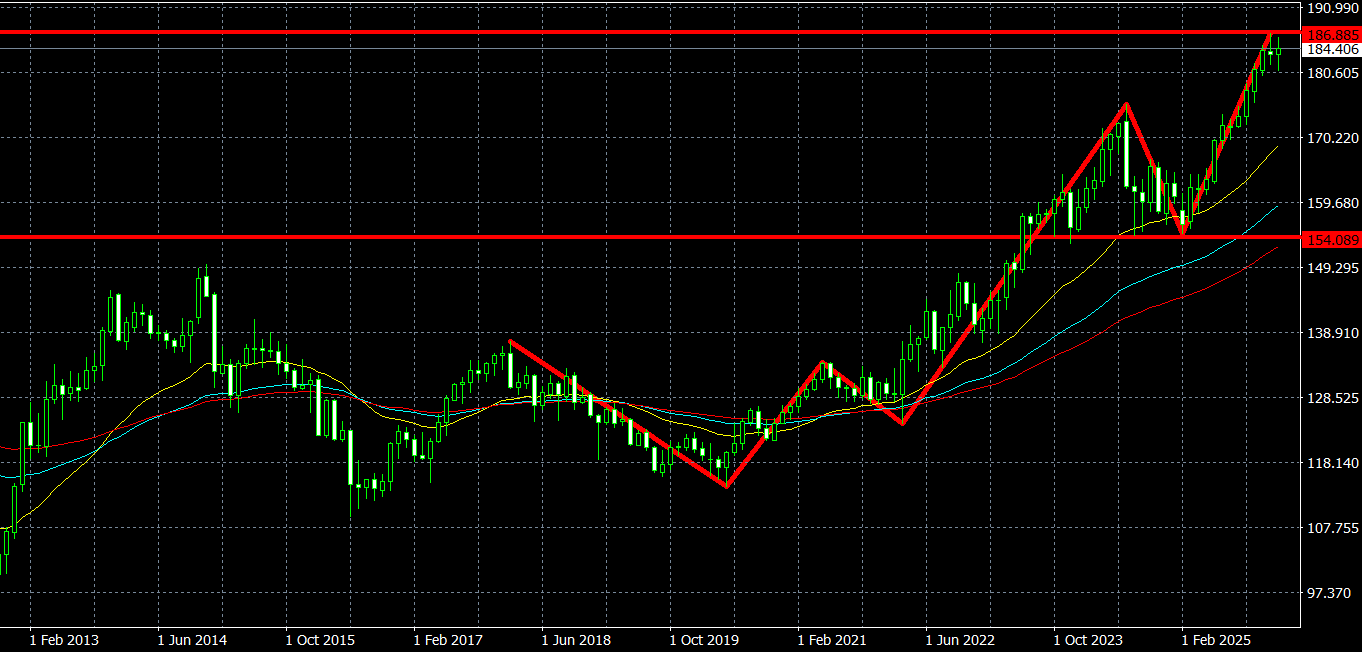Select the red trendline falling from the 2024 peak

(x=1154, y=169)
